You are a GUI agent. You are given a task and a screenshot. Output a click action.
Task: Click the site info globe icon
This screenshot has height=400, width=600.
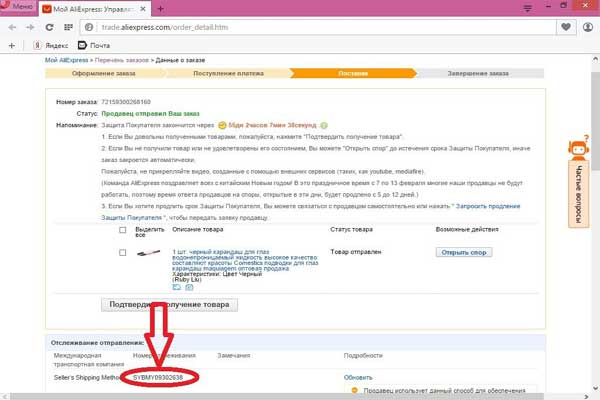point(89,27)
